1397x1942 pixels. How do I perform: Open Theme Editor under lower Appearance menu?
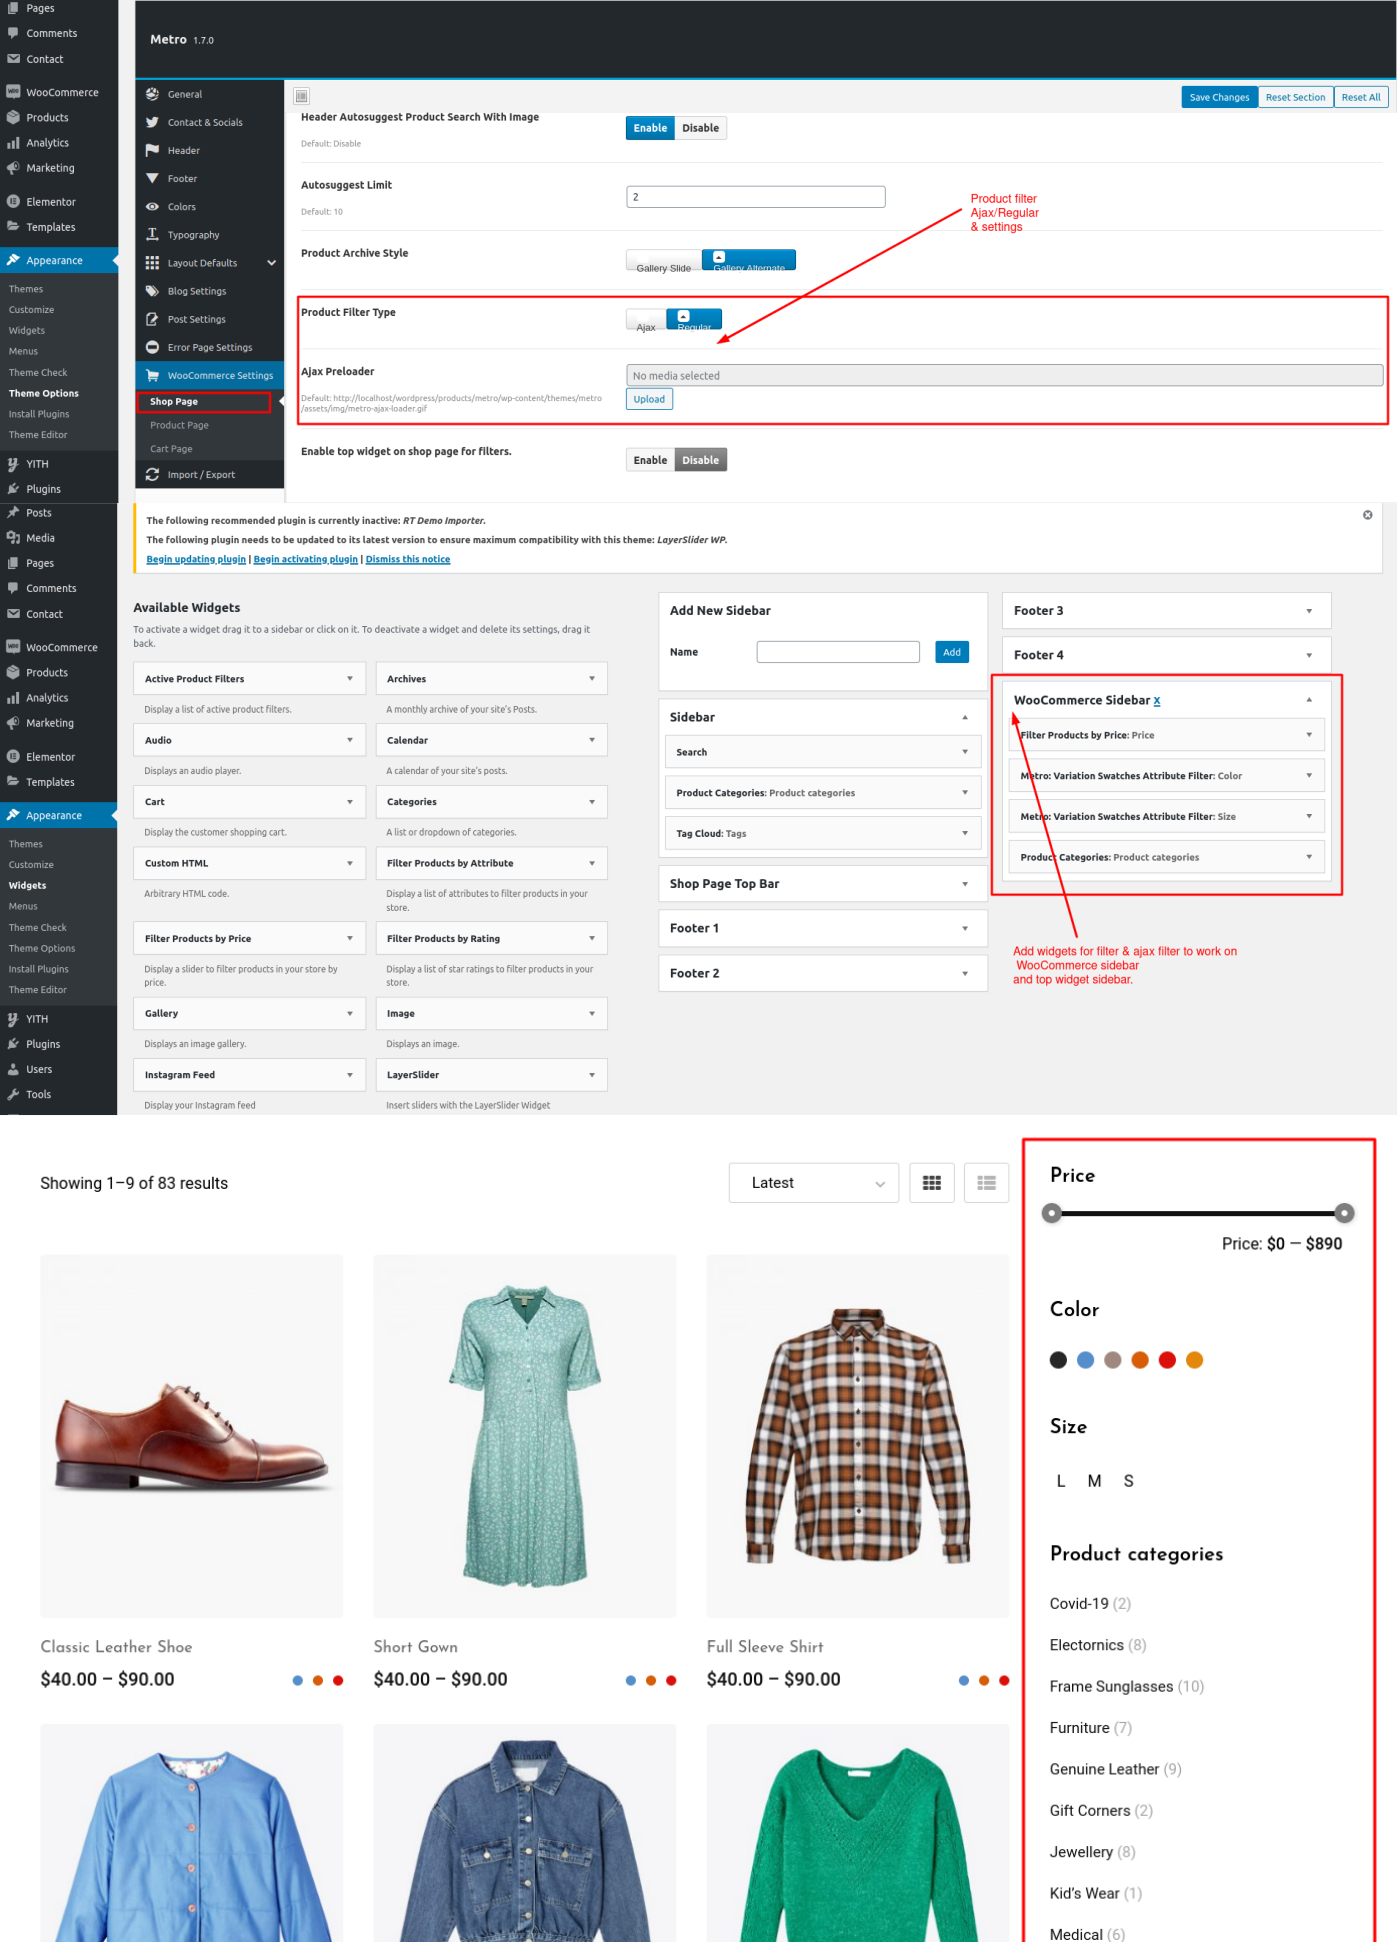(x=38, y=990)
